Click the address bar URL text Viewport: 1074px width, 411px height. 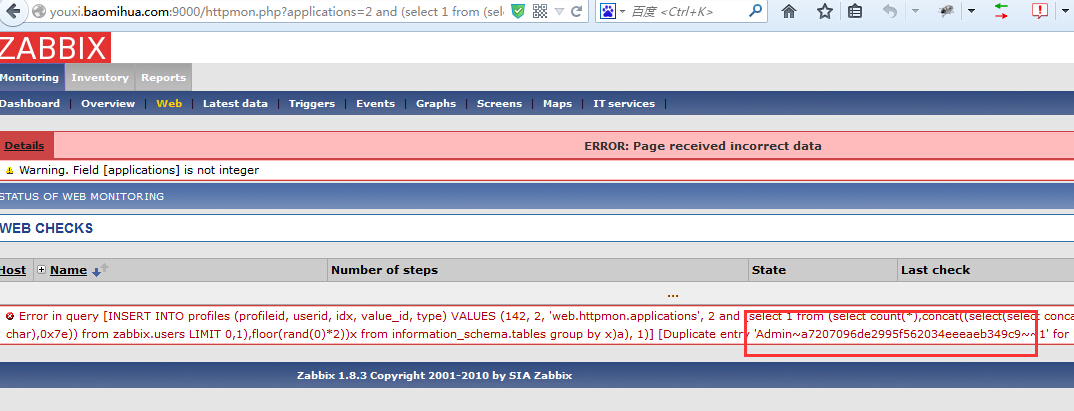click(277, 12)
